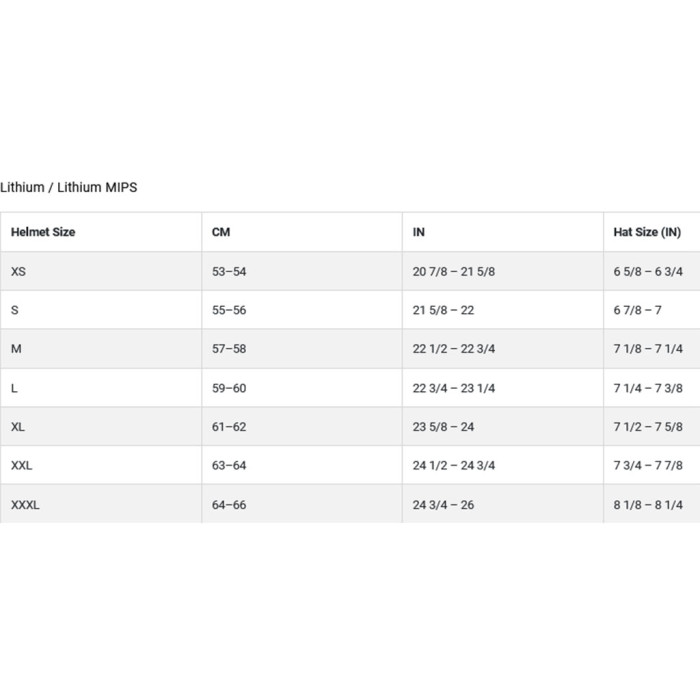Click the 61–62 CM cell
The width and height of the screenshot is (700, 700).
pyautogui.click(x=229, y=427)
